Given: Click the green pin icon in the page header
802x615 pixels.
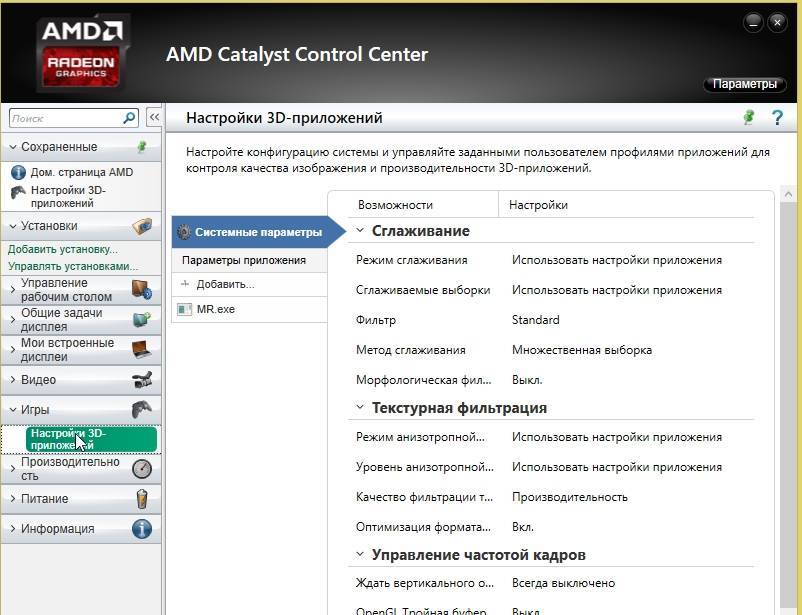Looking at the screenshot, I should 748,118.
